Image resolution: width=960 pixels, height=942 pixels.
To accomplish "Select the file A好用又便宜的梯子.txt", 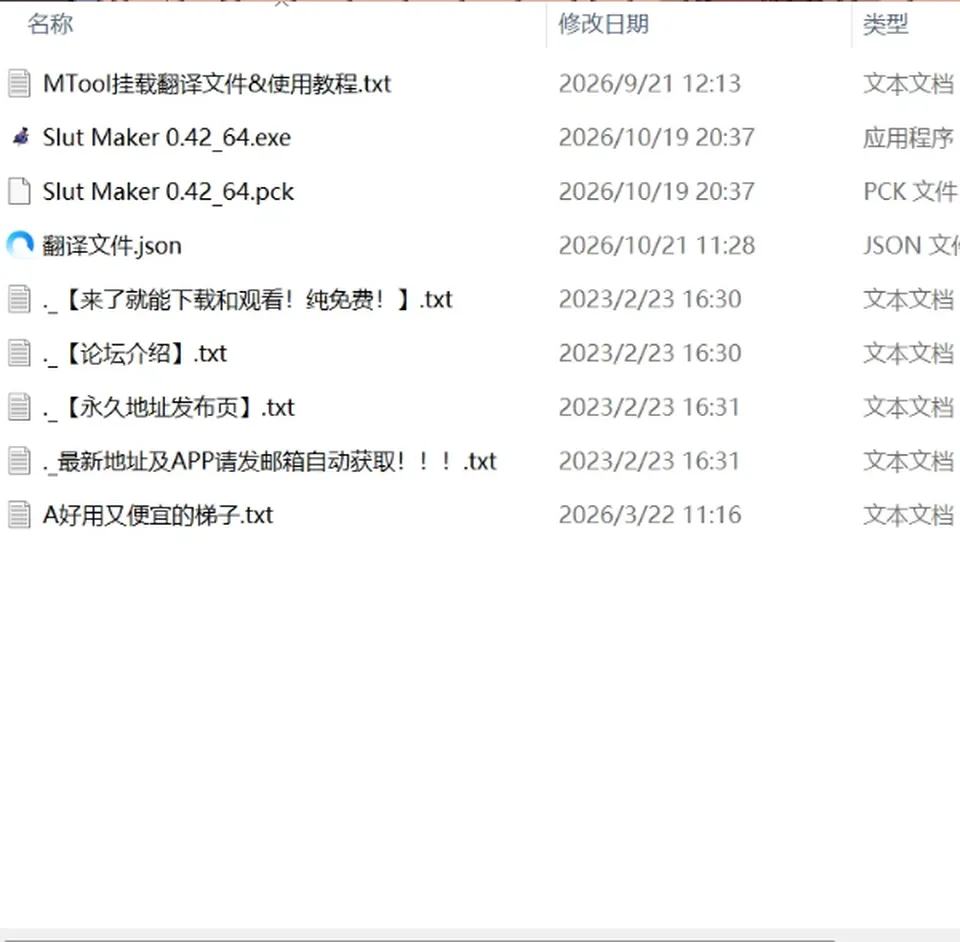I will 158,515.
